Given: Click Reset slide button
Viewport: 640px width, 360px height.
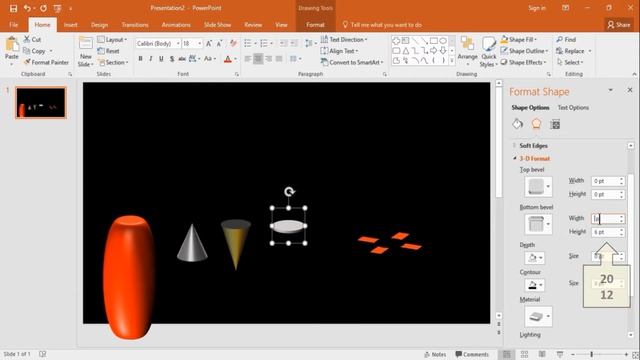Looking at the screenshot, I should coord(109,51).
